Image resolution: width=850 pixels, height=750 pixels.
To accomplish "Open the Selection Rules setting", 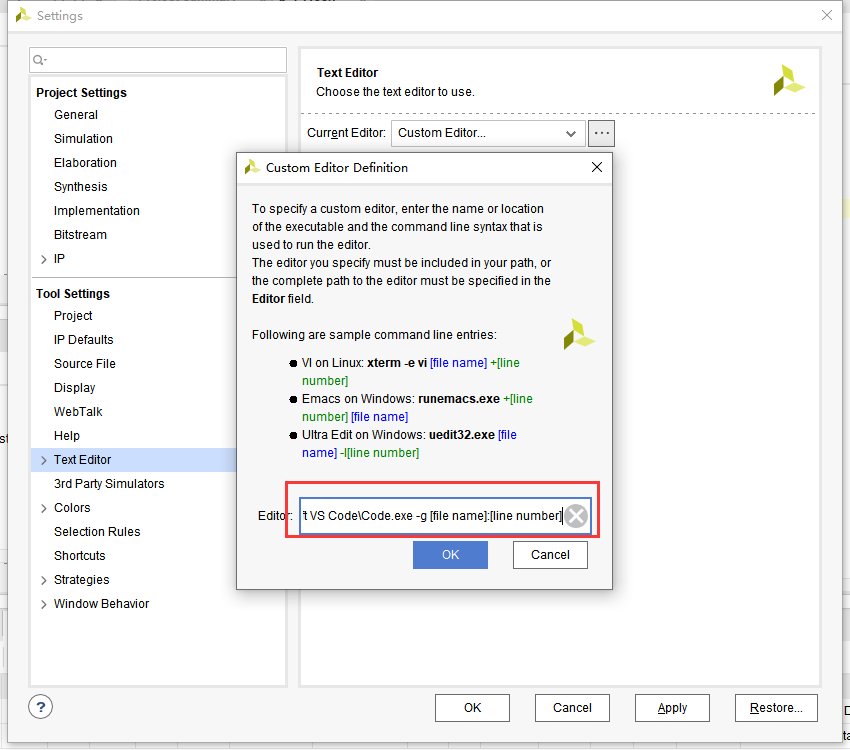I will [x=97, y=532].
